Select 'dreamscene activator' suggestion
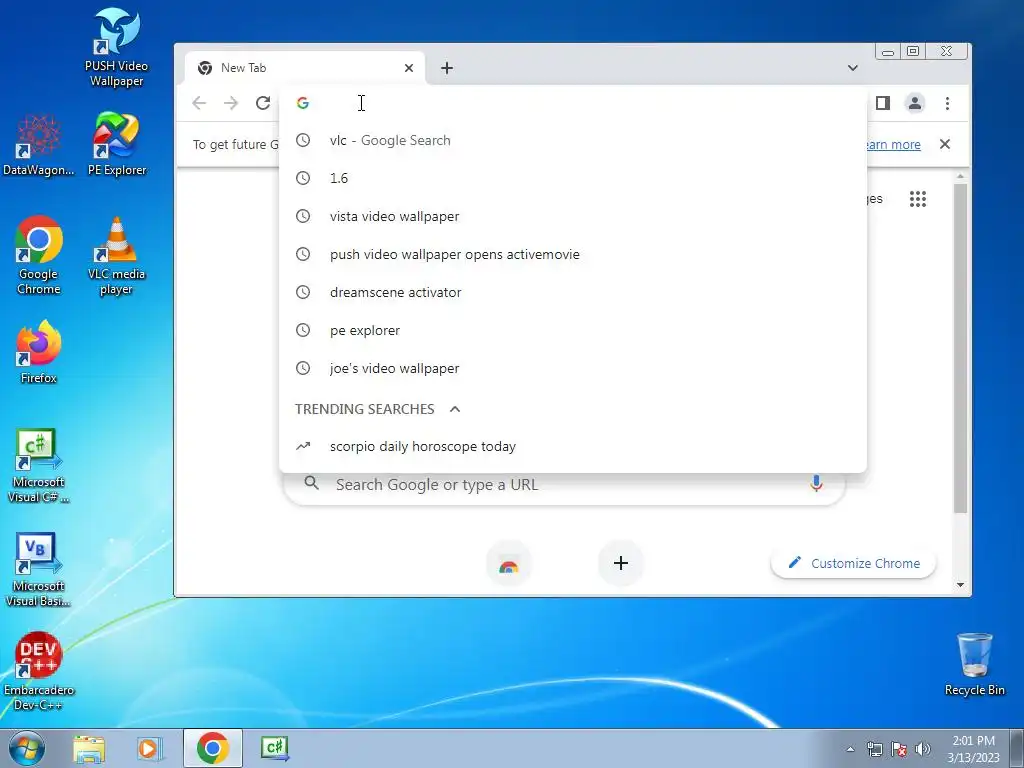 coord(573,292)
